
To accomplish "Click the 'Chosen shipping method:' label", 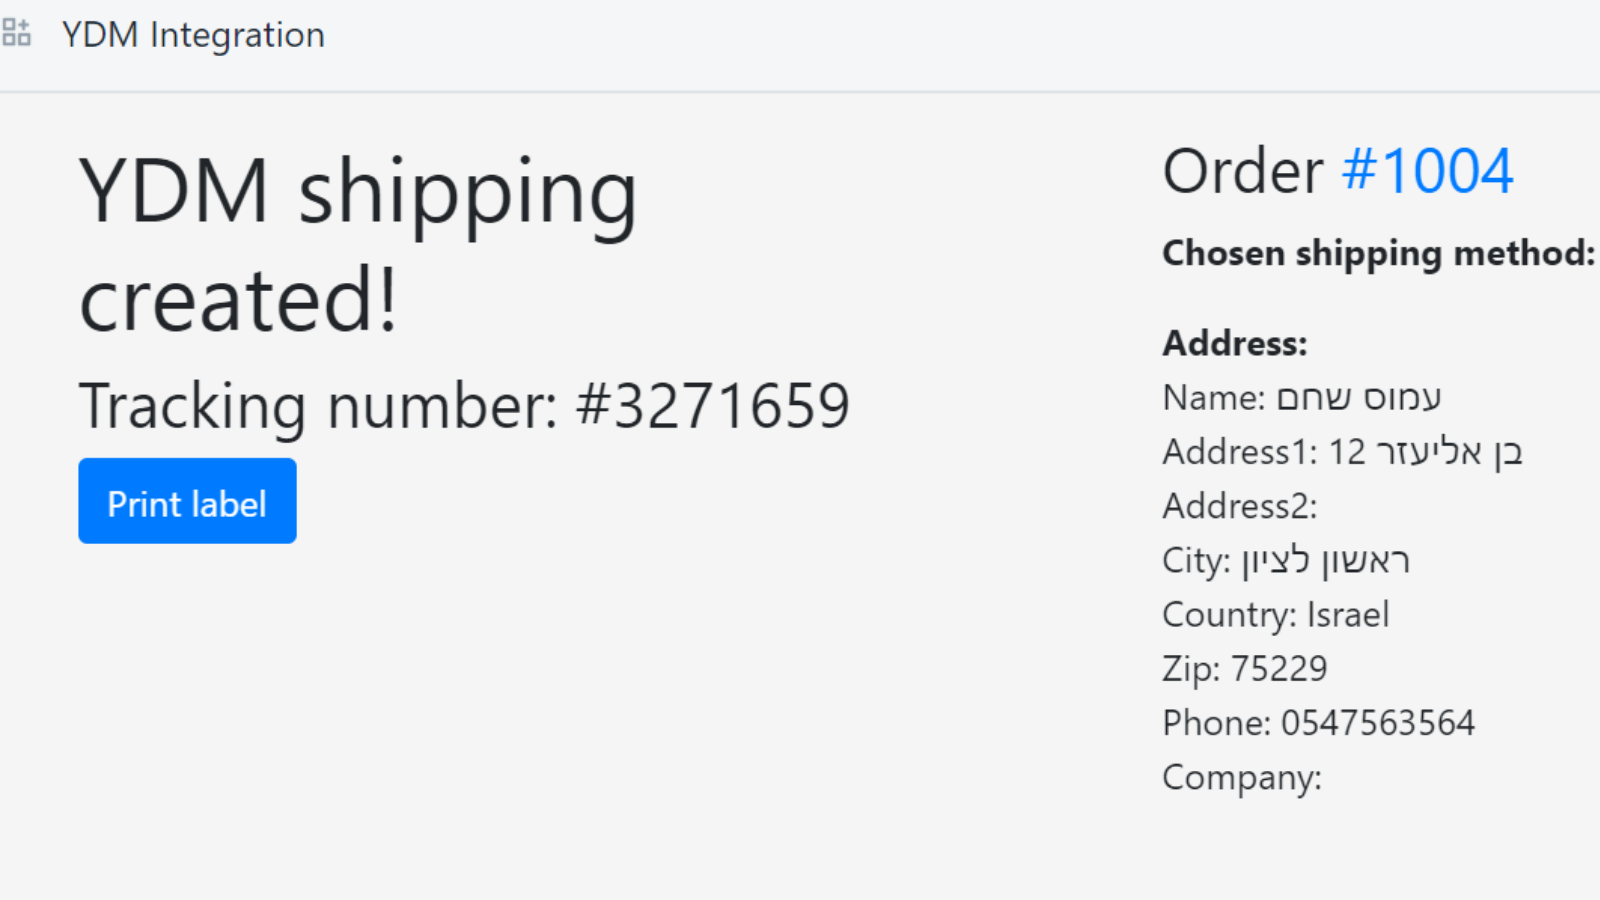I will tap(1378, 253).
